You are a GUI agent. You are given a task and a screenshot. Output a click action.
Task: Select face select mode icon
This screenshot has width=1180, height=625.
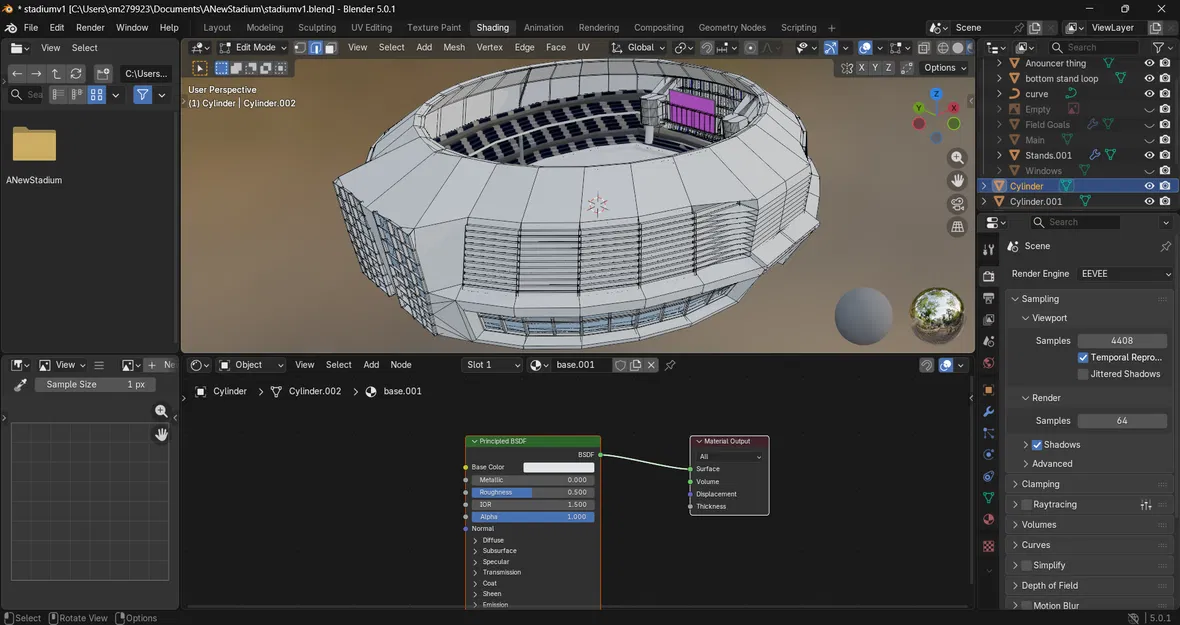330,47
